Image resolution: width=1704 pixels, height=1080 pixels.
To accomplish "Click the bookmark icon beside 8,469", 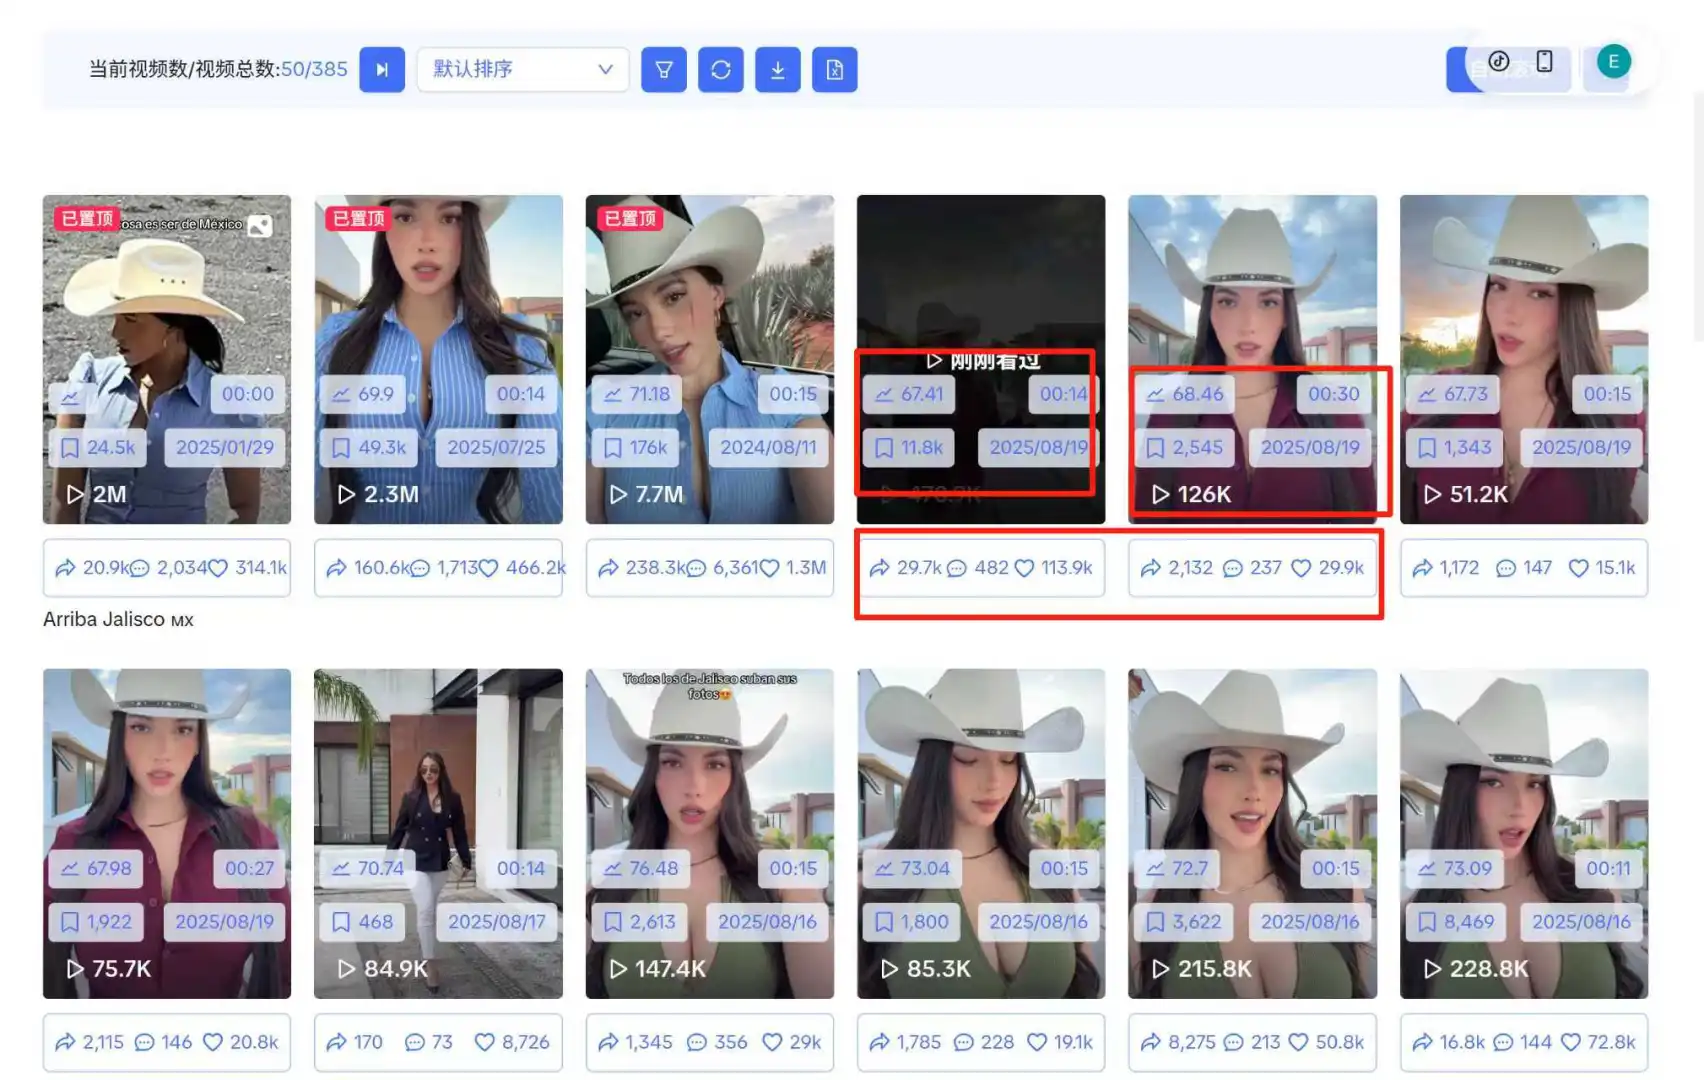I will pos(1427,922).
